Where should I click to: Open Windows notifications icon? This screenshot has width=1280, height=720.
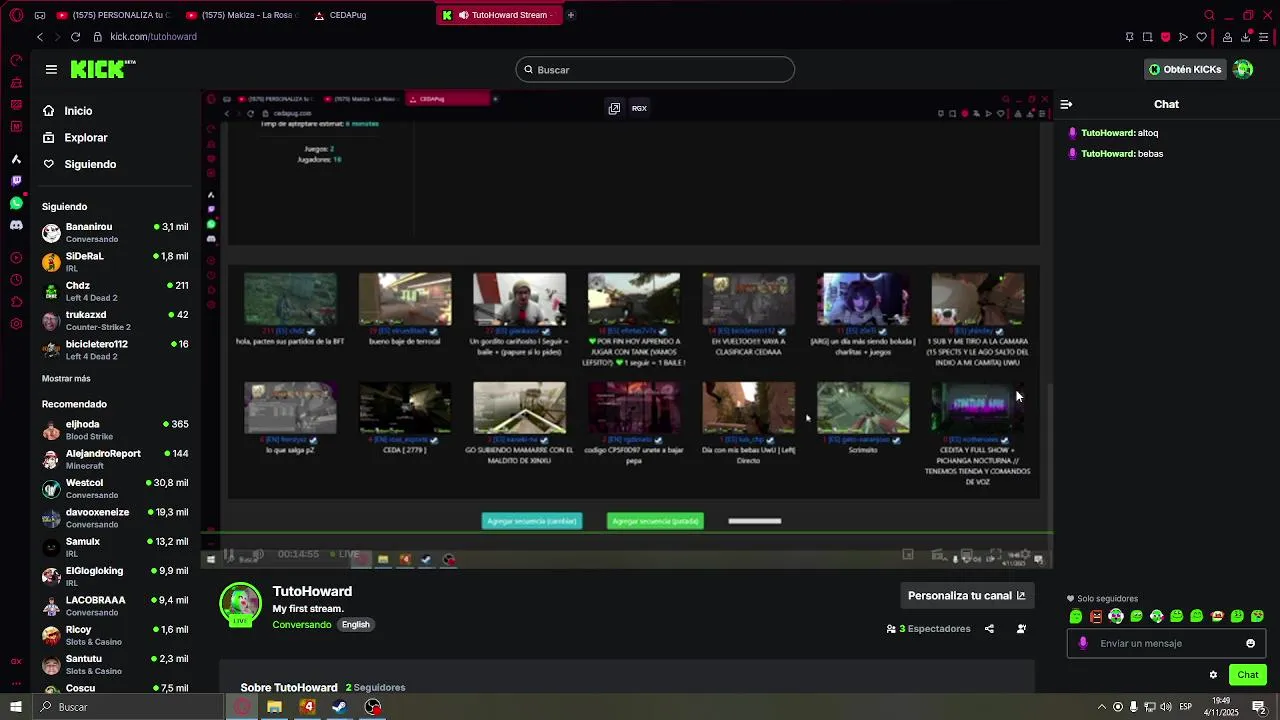pyautogui.click(x=1260, y=707)
